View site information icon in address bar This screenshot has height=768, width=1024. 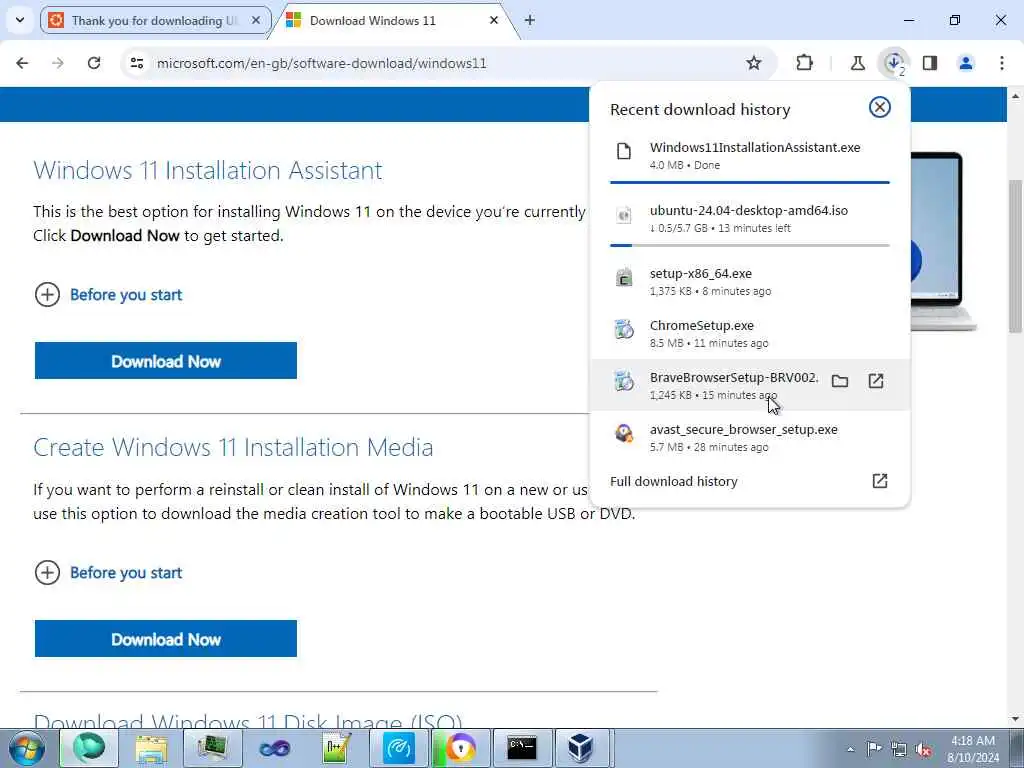(x=137, y=63)
